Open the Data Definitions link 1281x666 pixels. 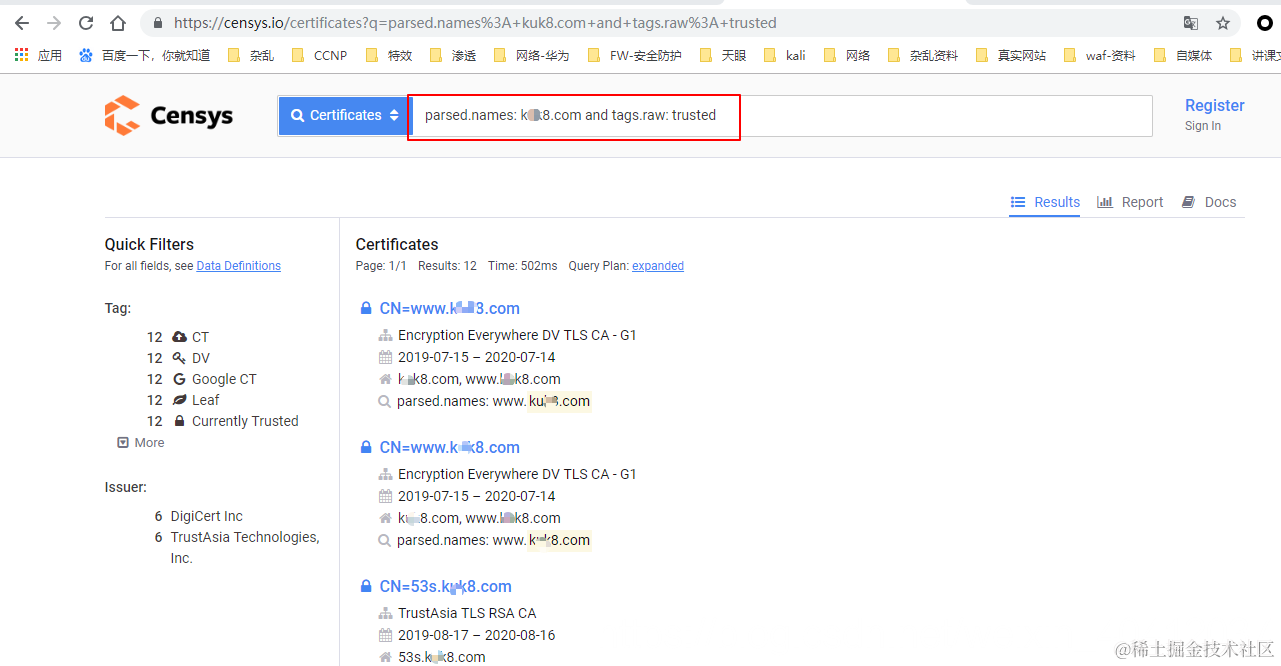(239, 266)
